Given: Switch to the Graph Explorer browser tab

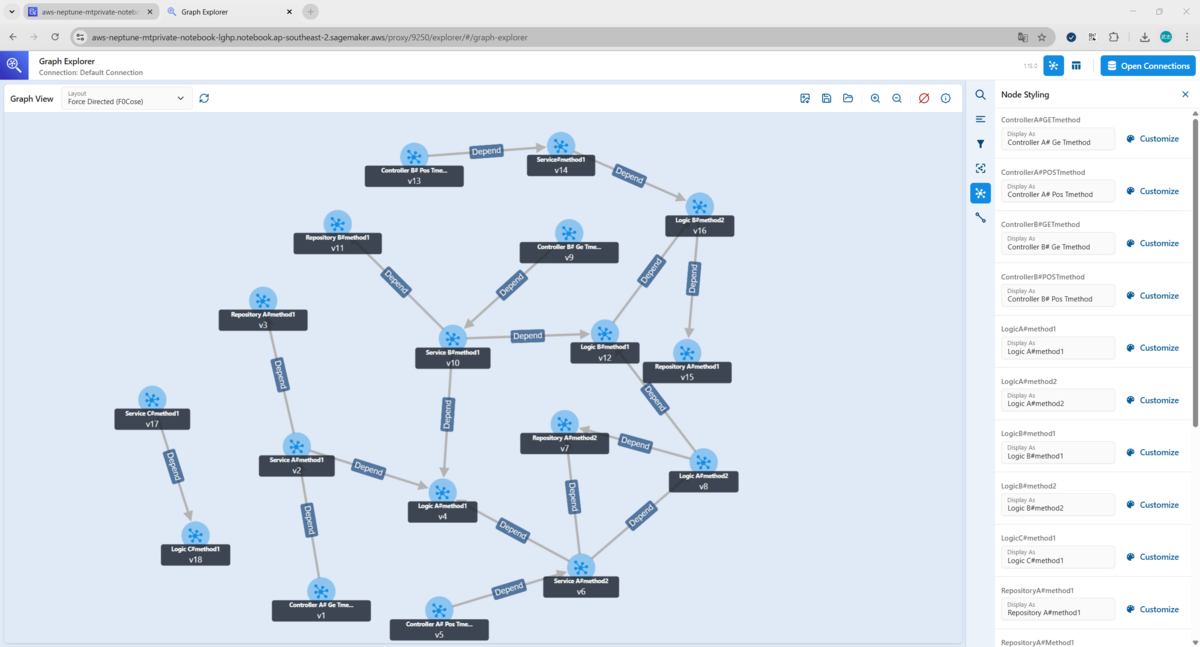Looking at the screenshot, I should (230, 12).
